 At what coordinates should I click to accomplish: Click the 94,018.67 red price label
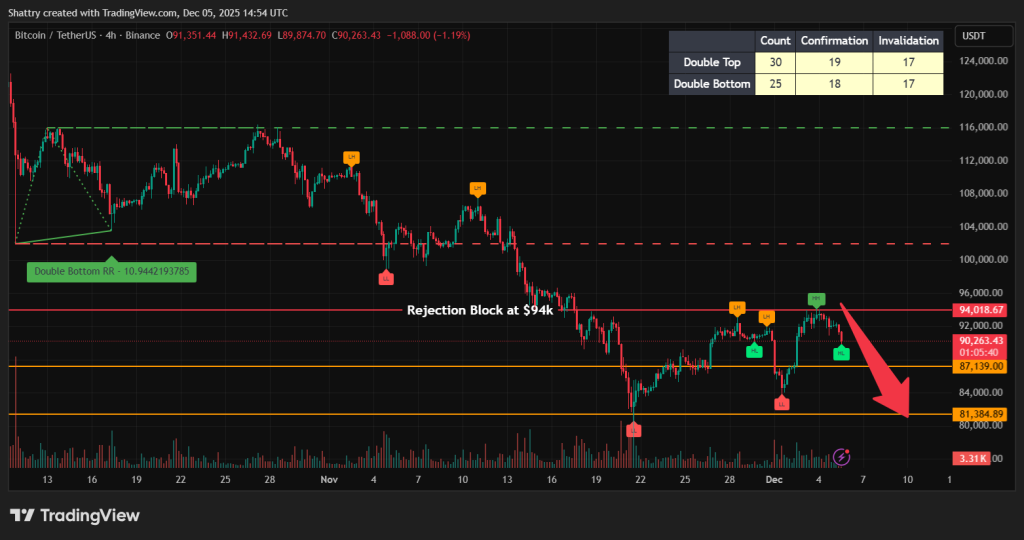tap(981, 311)
